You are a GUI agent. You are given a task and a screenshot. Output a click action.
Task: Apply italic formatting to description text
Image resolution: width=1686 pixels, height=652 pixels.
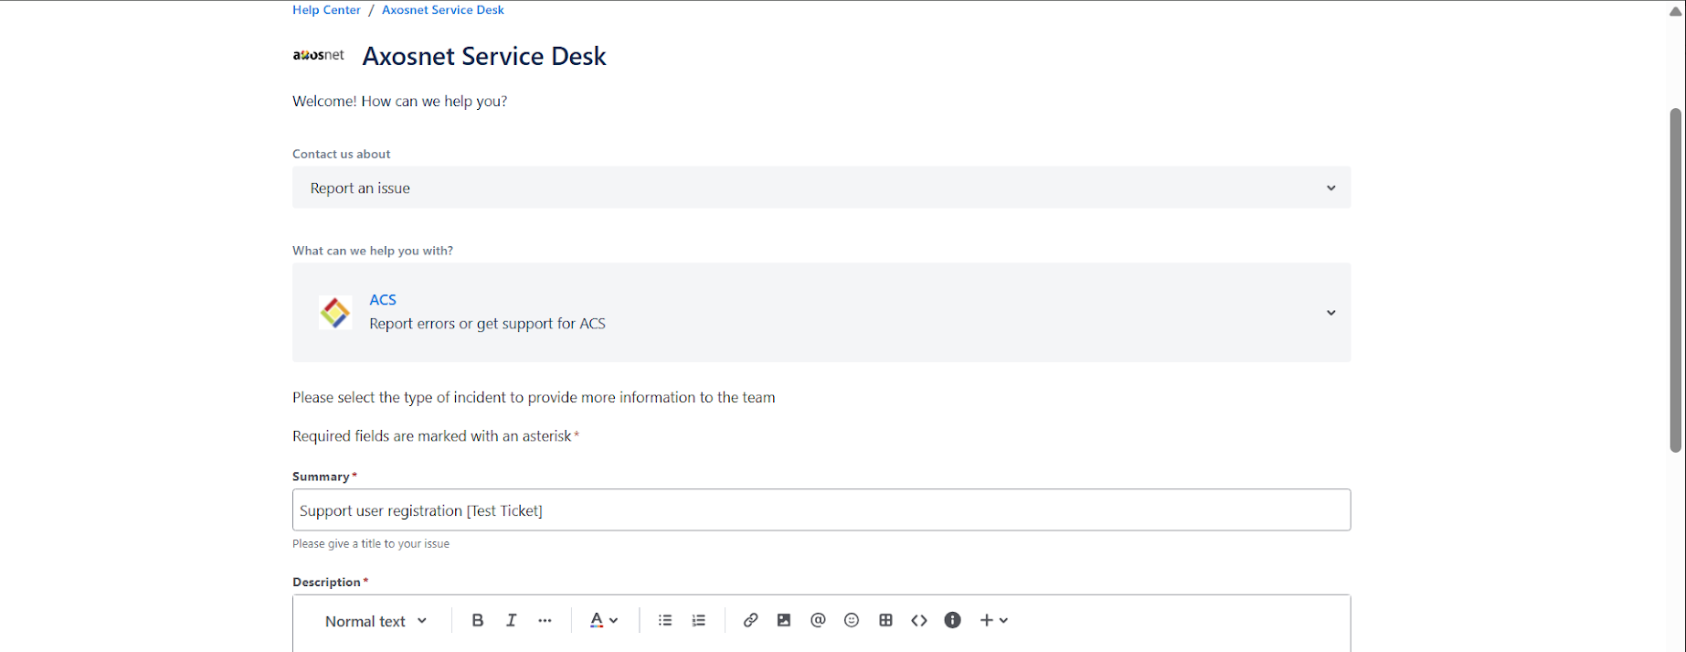pyautogui.click(x=511, y=620)
